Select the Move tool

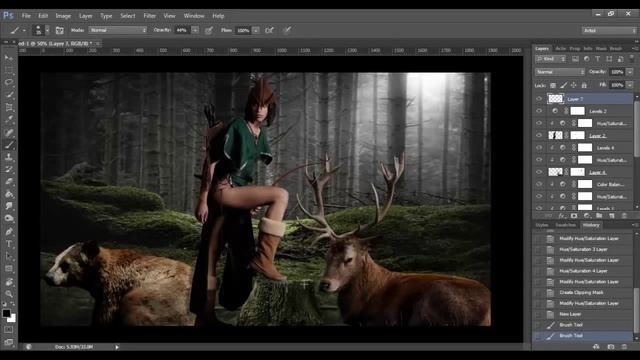pos(9,58)
